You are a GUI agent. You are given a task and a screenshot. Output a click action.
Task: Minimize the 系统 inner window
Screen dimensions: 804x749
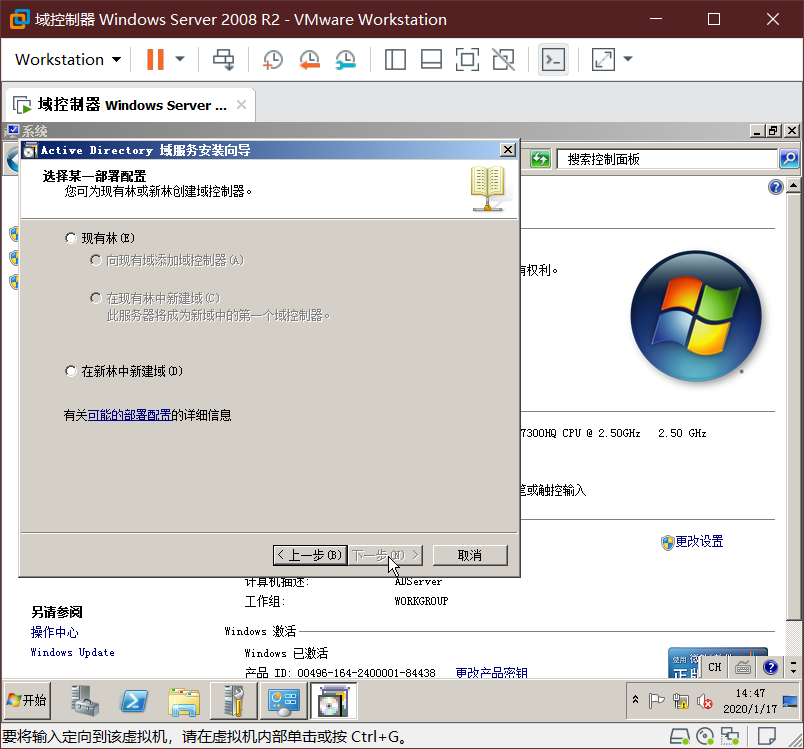(757, 130)
